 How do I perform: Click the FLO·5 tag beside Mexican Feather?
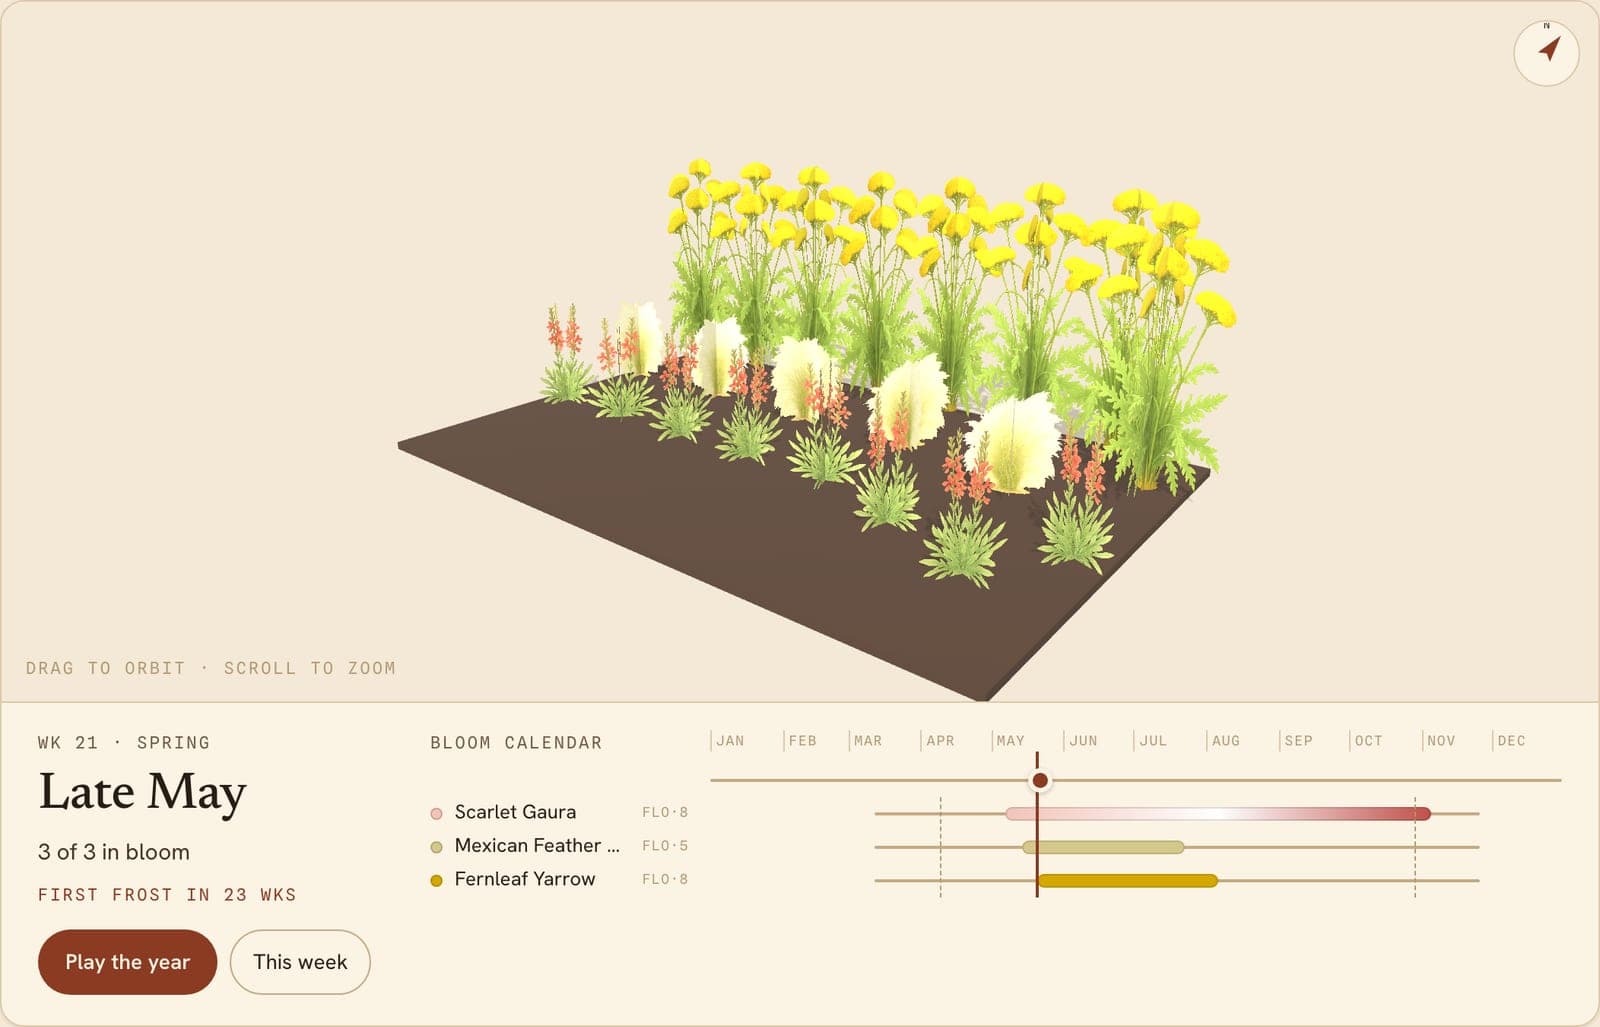pyautogui.click(x=665, y=846)
